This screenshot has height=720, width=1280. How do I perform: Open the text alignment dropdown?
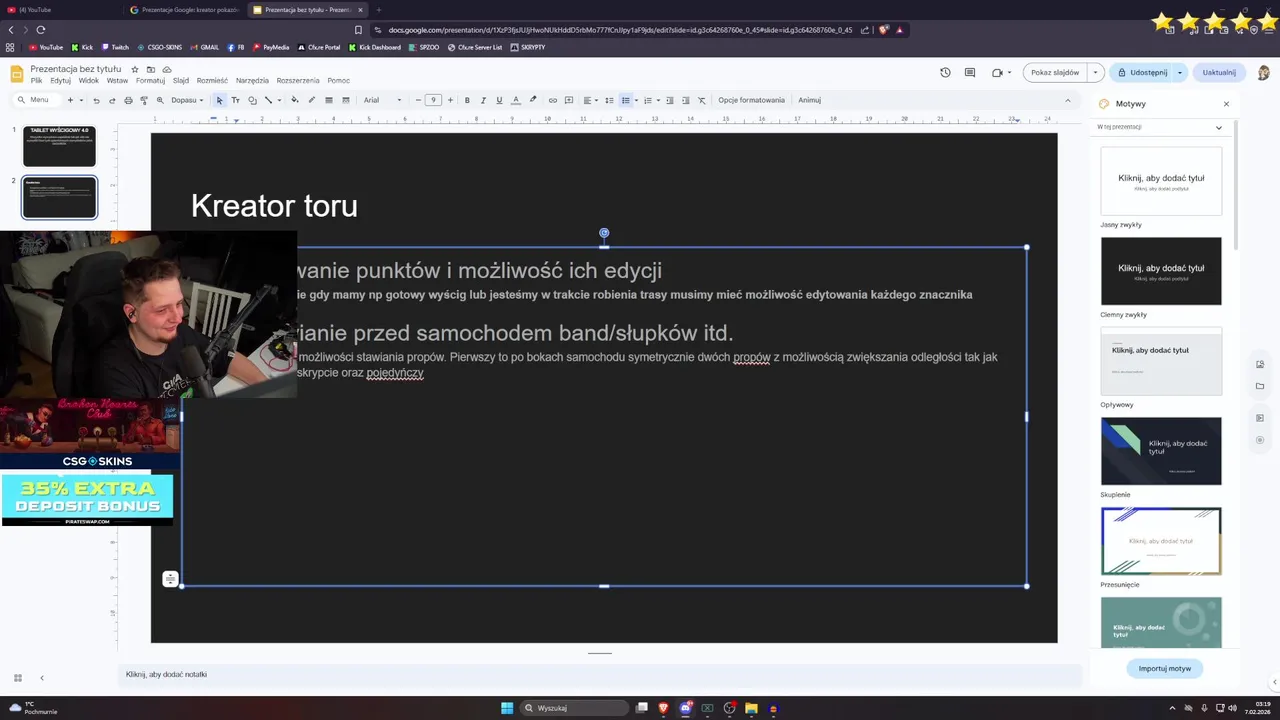click(x=589, y=100)
